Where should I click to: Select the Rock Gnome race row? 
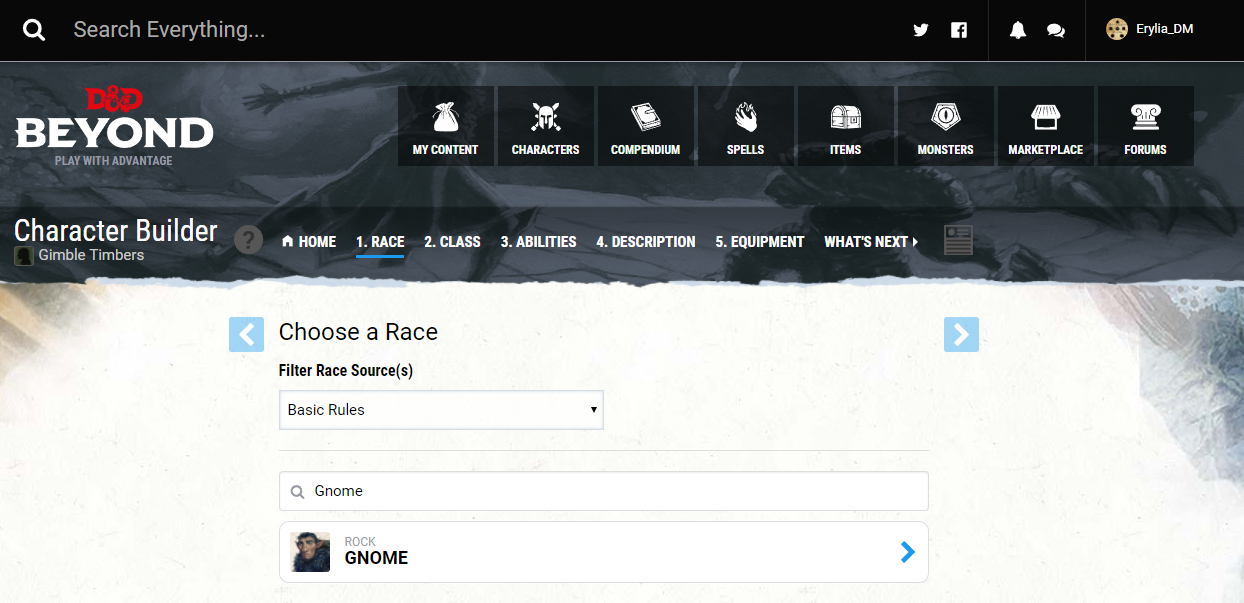(x=604, y=552)
